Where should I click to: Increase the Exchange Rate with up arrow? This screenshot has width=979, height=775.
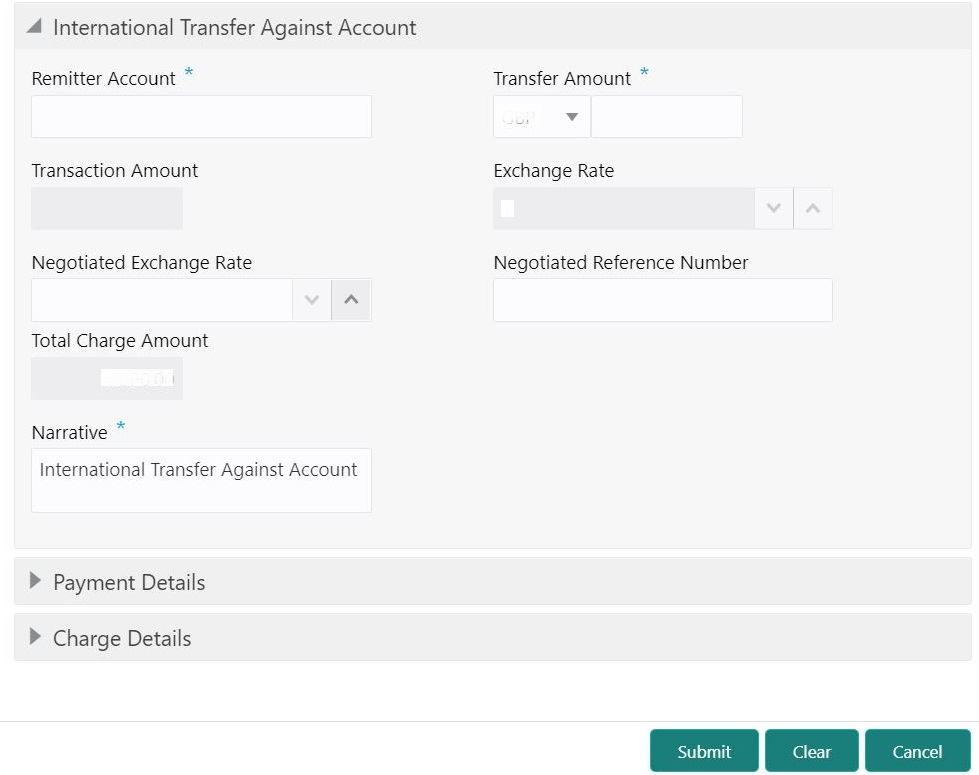[x=813, y=208]
